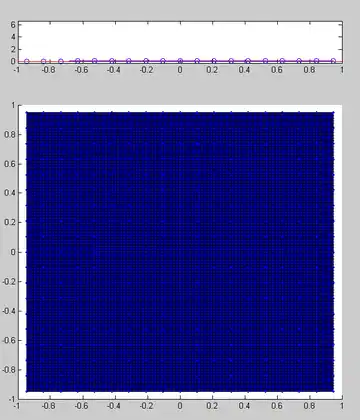Click y-axis label "6" of the line plot
The image size is (360, 420).
tap(13, 24)
